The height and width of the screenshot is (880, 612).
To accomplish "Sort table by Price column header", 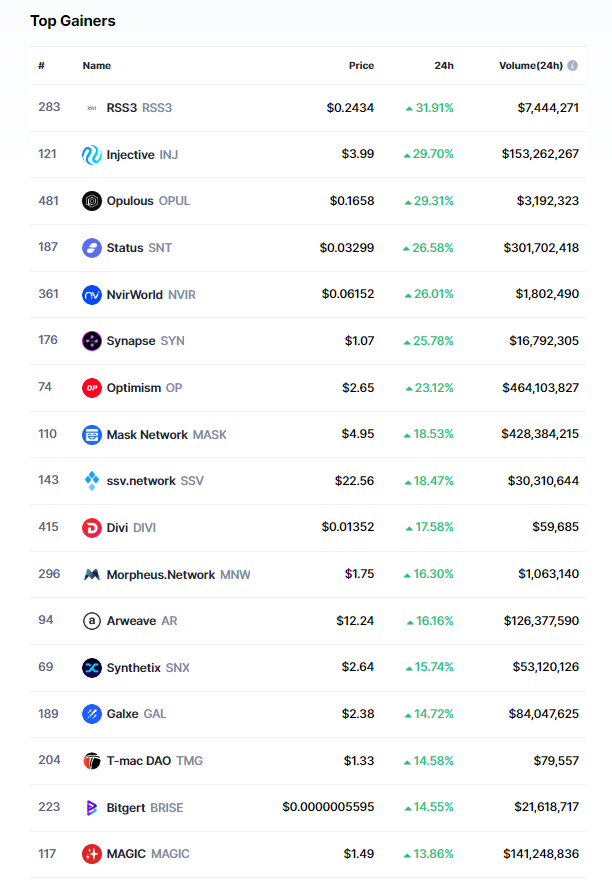I will pyautogui.click(x=361, y=66).
